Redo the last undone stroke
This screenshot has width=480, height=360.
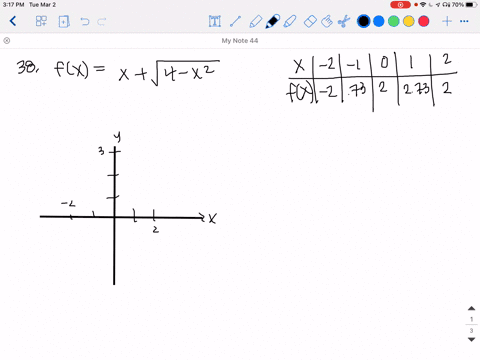coord(102,22)
